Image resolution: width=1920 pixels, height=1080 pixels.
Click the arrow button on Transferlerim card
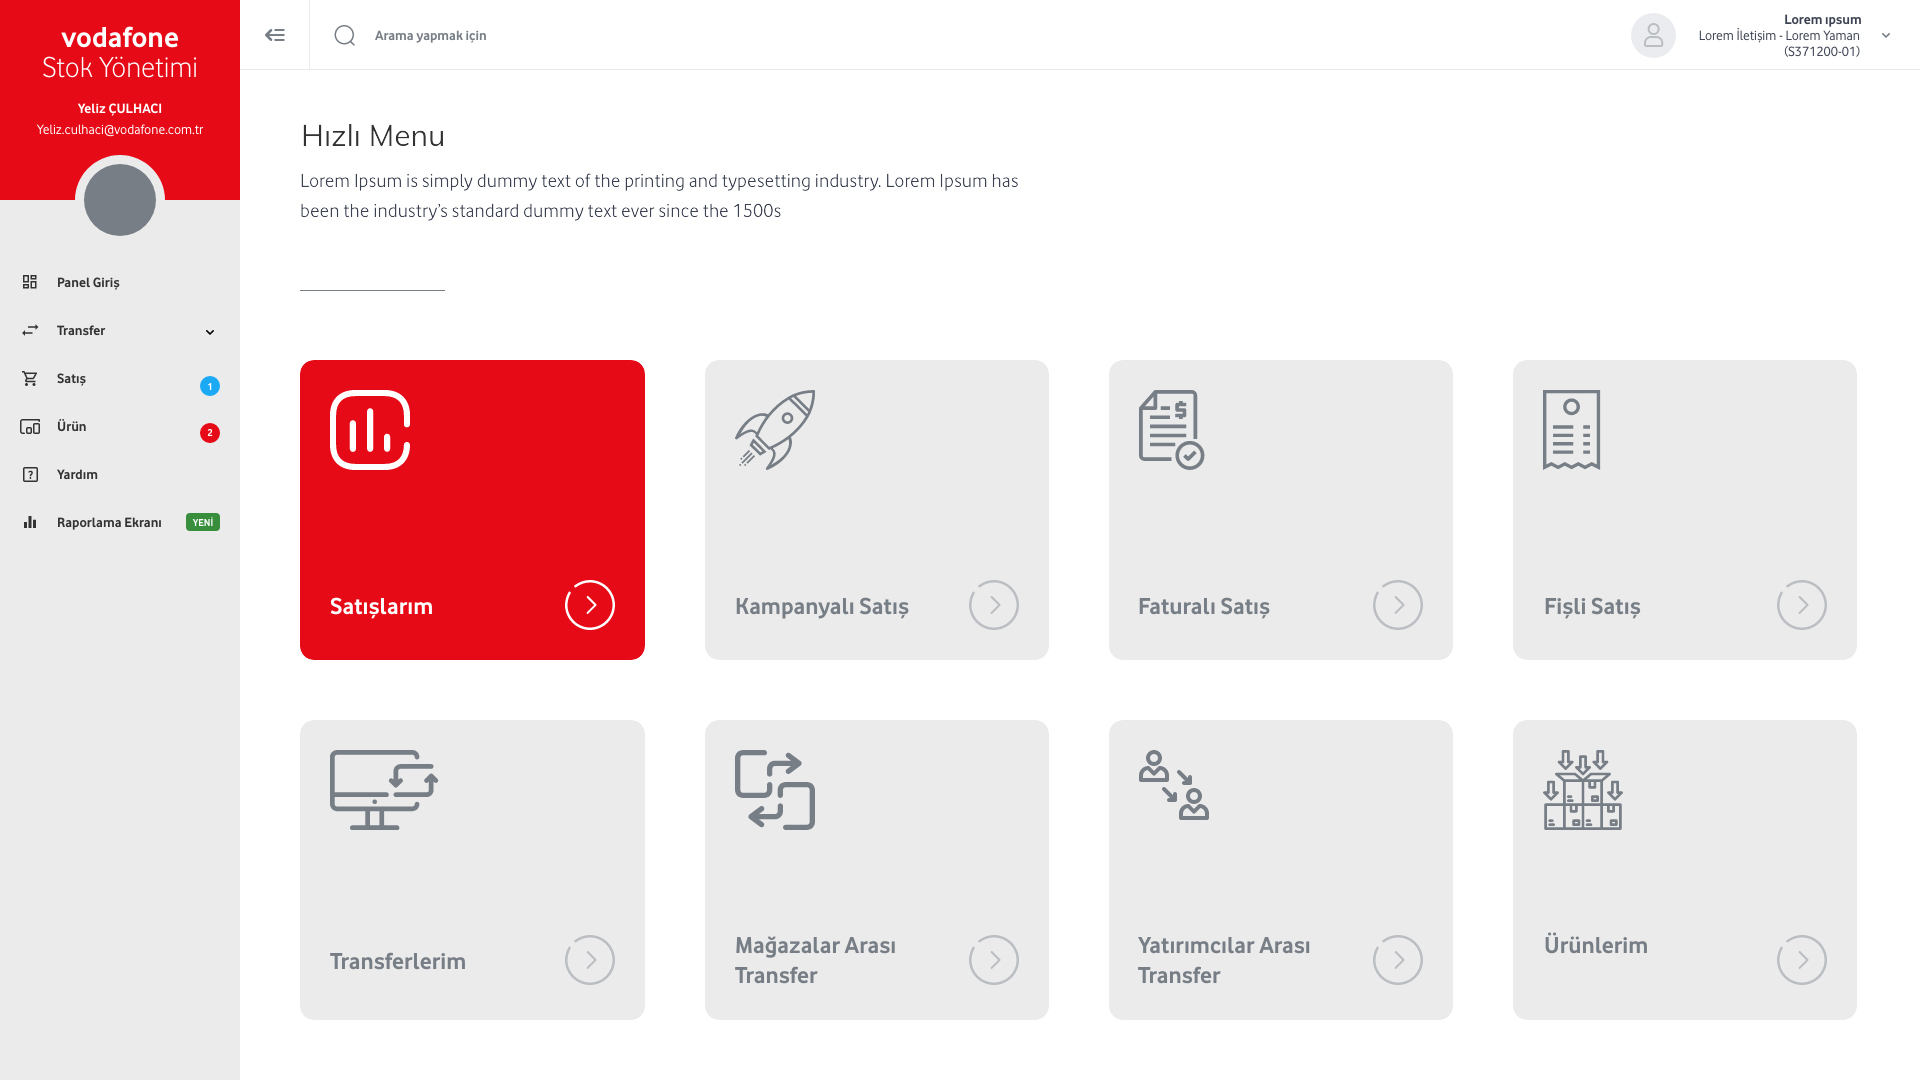coord(590,960)
